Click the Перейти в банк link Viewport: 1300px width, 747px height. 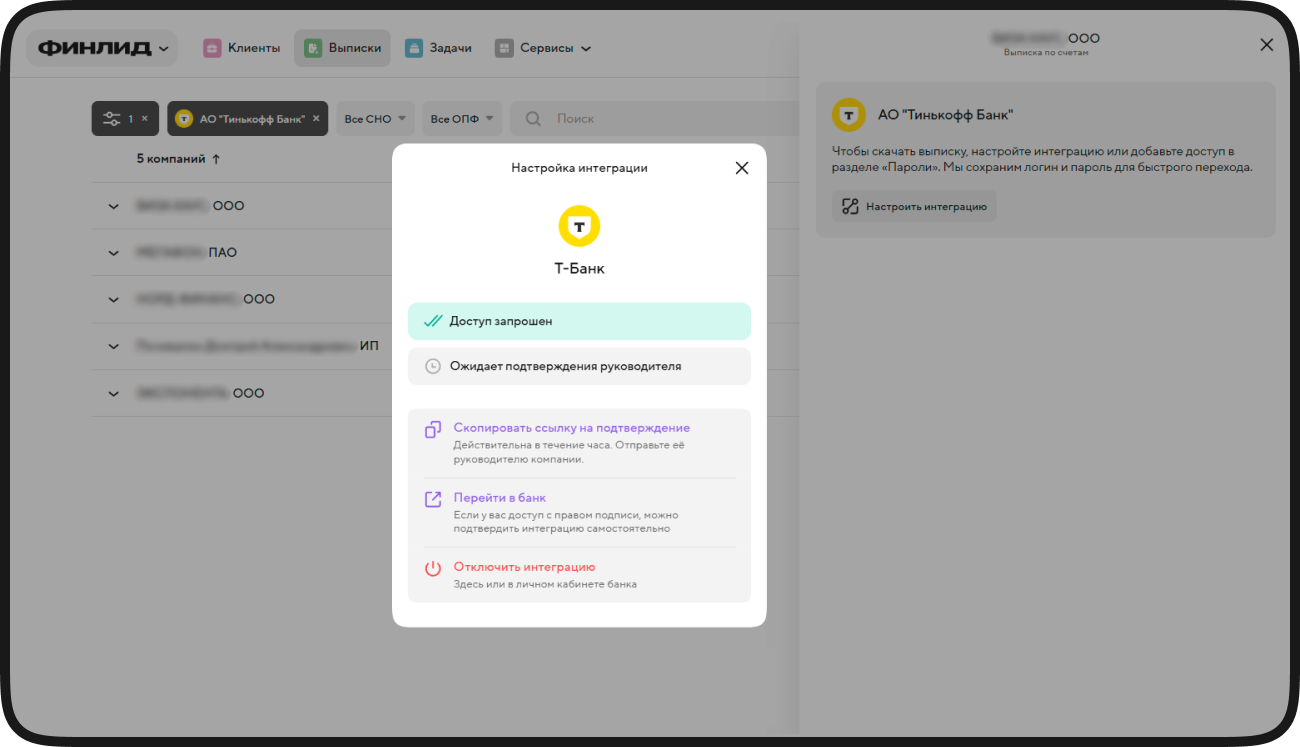point(500,498)
